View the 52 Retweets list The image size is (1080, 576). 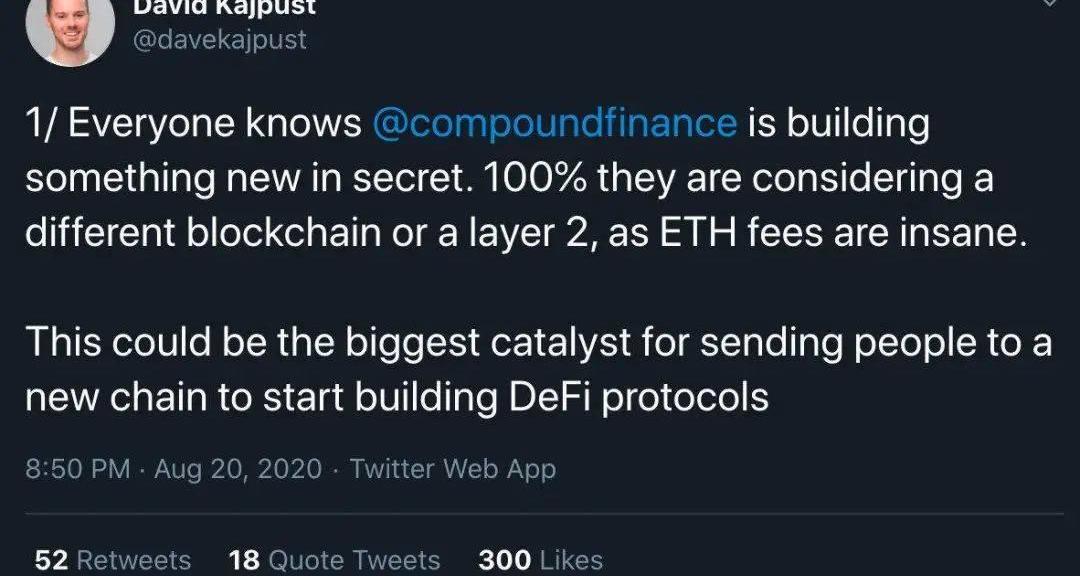(112, 560)
